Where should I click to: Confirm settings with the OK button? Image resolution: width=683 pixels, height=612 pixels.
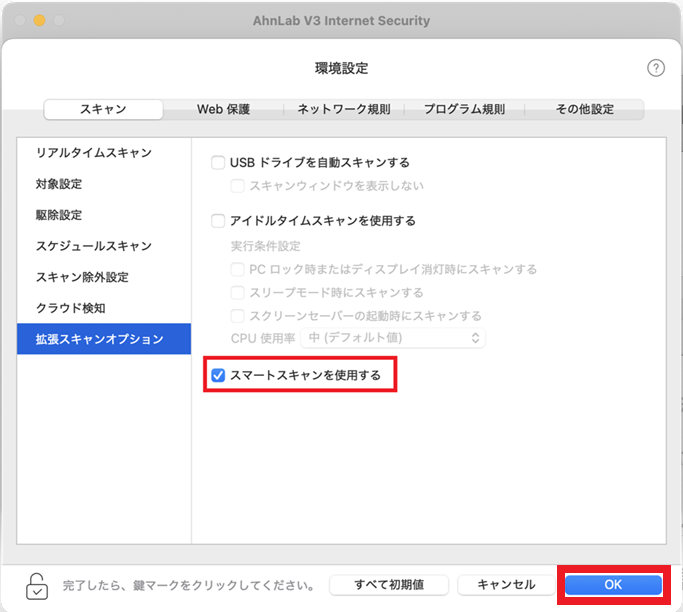click(x=613, y=585)
